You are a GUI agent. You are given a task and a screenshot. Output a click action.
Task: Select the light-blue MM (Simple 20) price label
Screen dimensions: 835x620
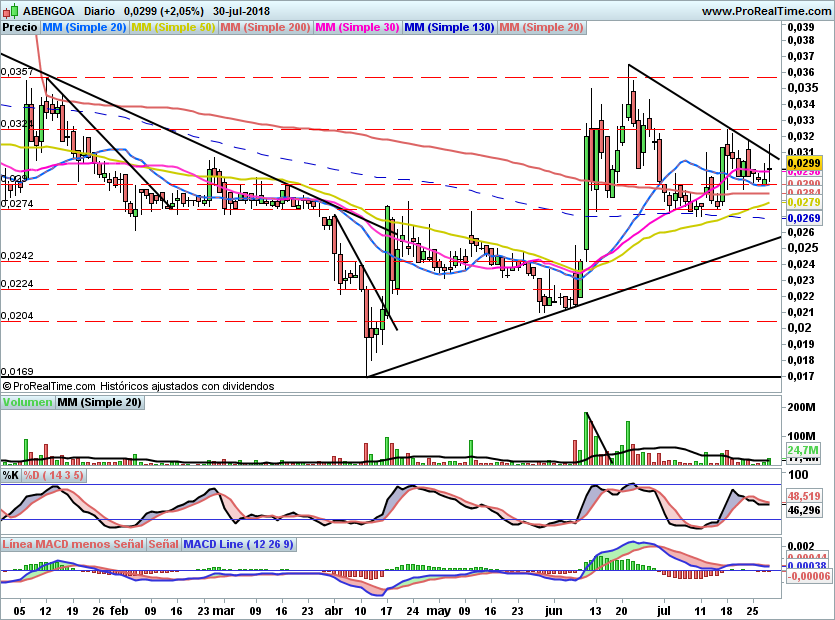(84, 27)
